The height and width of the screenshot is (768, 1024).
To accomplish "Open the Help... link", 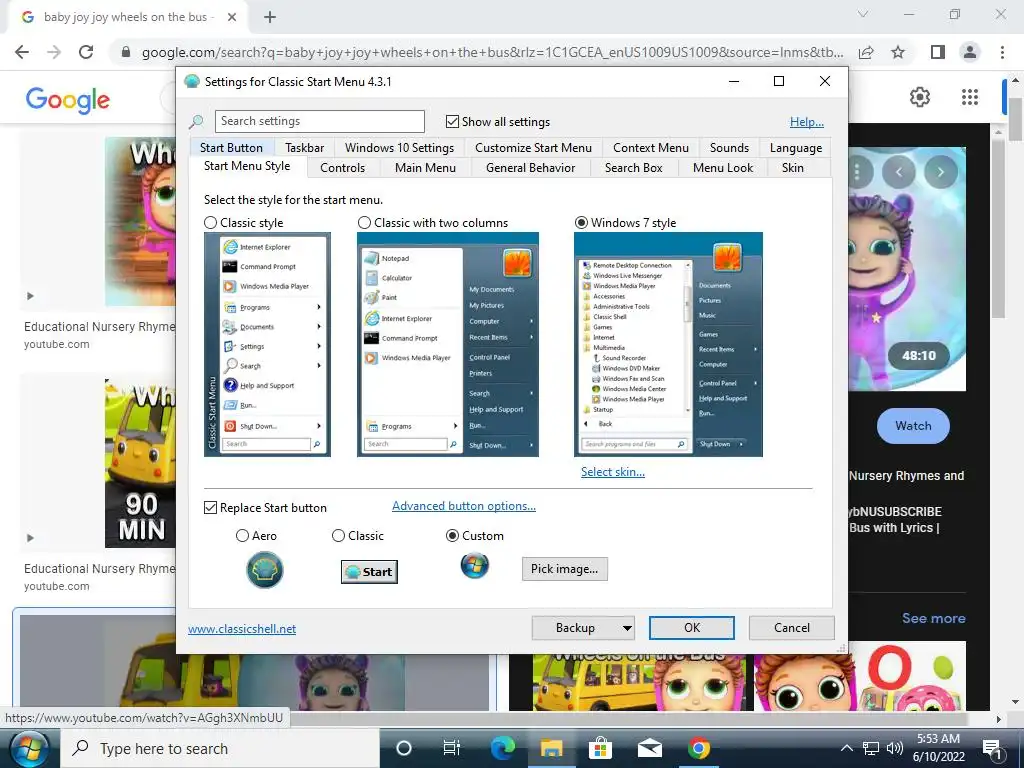I will pos(807,121).
